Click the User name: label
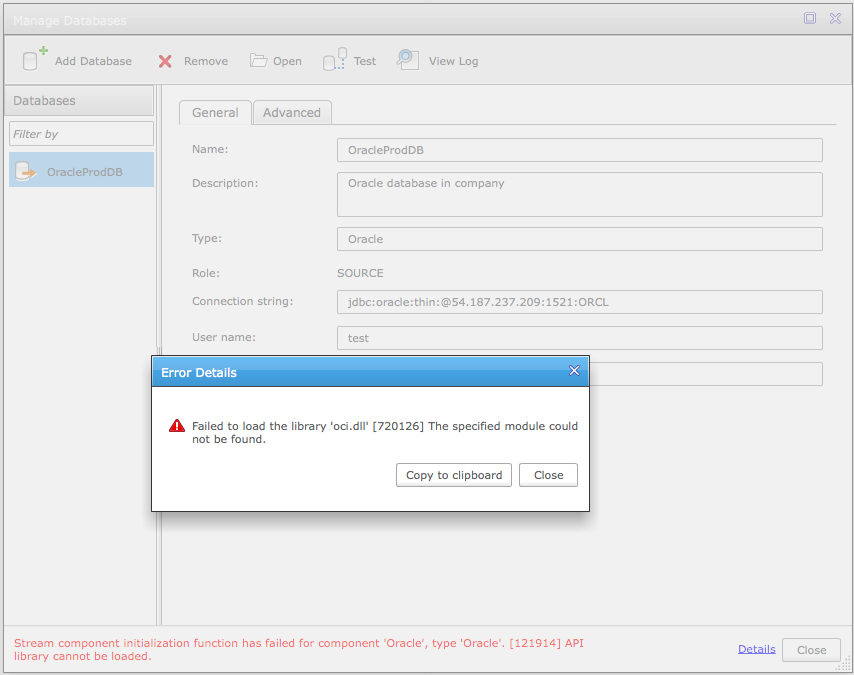854x675 pixels. coord(224,337)
